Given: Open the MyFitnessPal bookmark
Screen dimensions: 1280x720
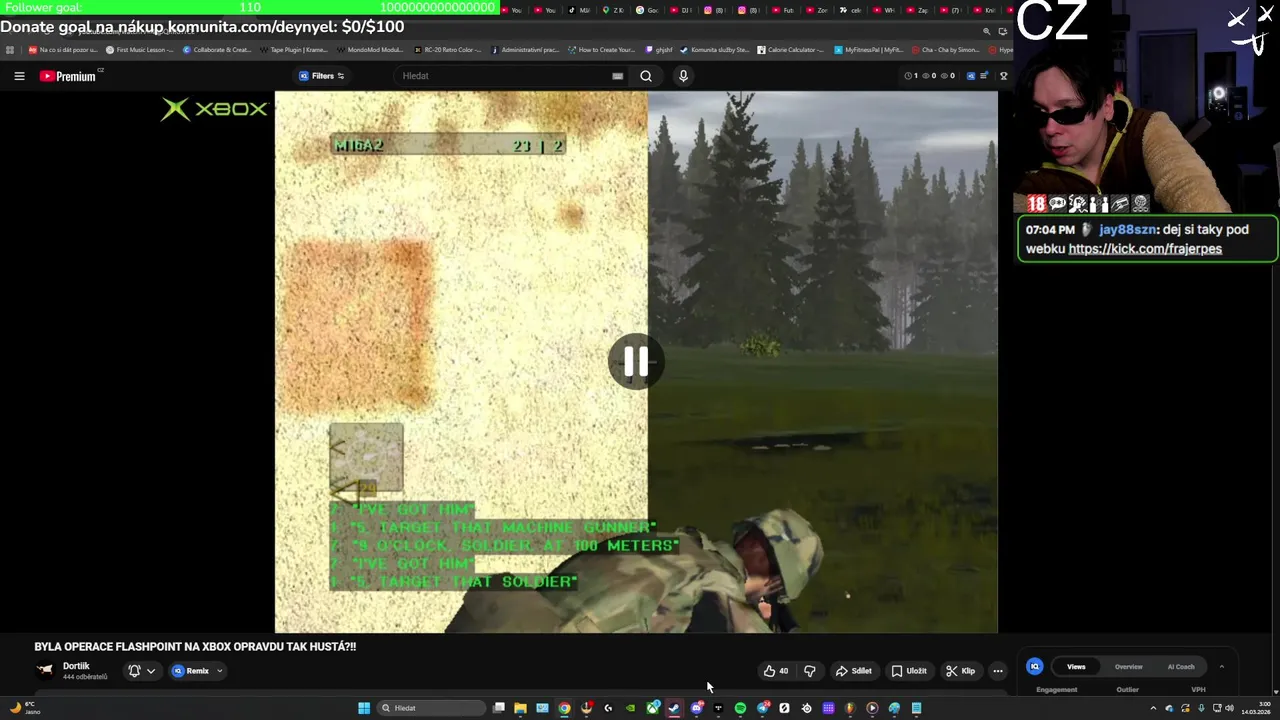Looking at the screenshot, I should point(868,49).
